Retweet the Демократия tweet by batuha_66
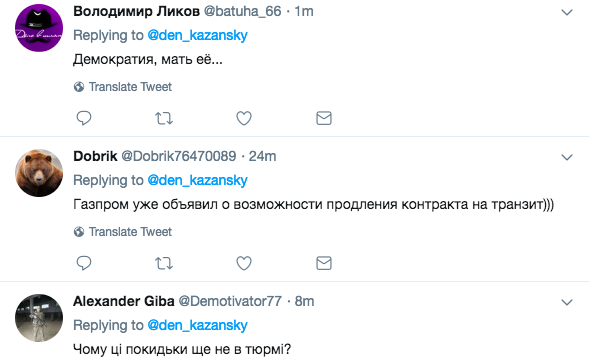 (x=164, y=118)
